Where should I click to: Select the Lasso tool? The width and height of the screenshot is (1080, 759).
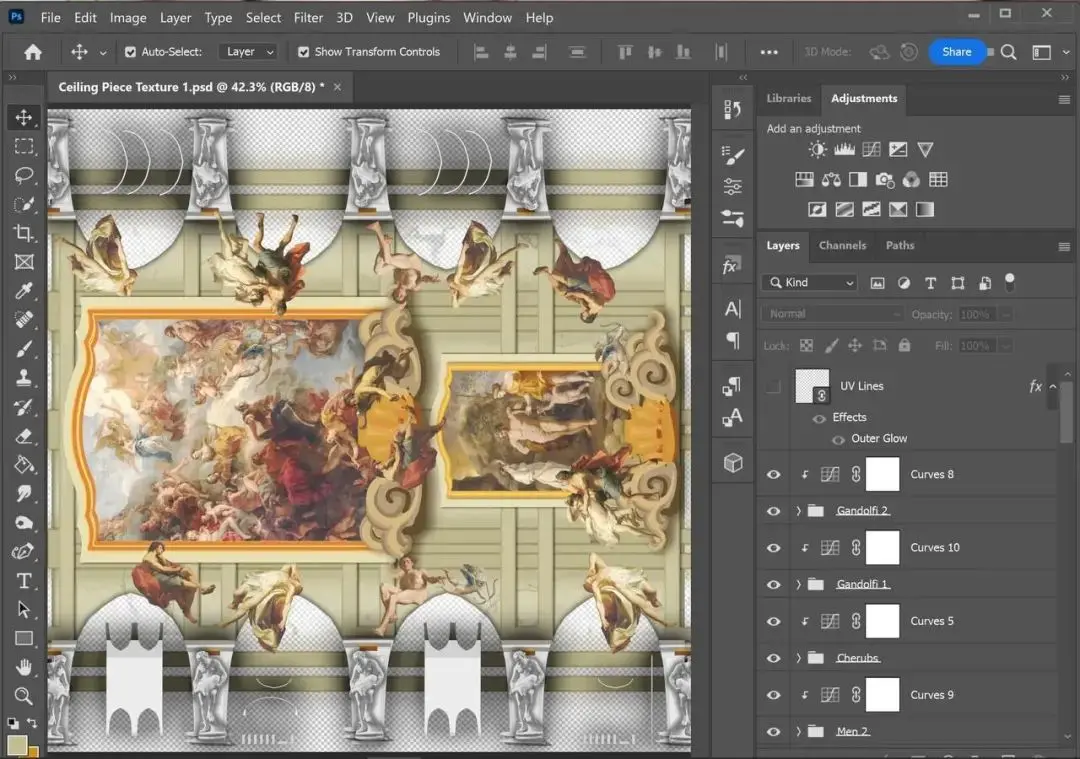tap(24, 175)
